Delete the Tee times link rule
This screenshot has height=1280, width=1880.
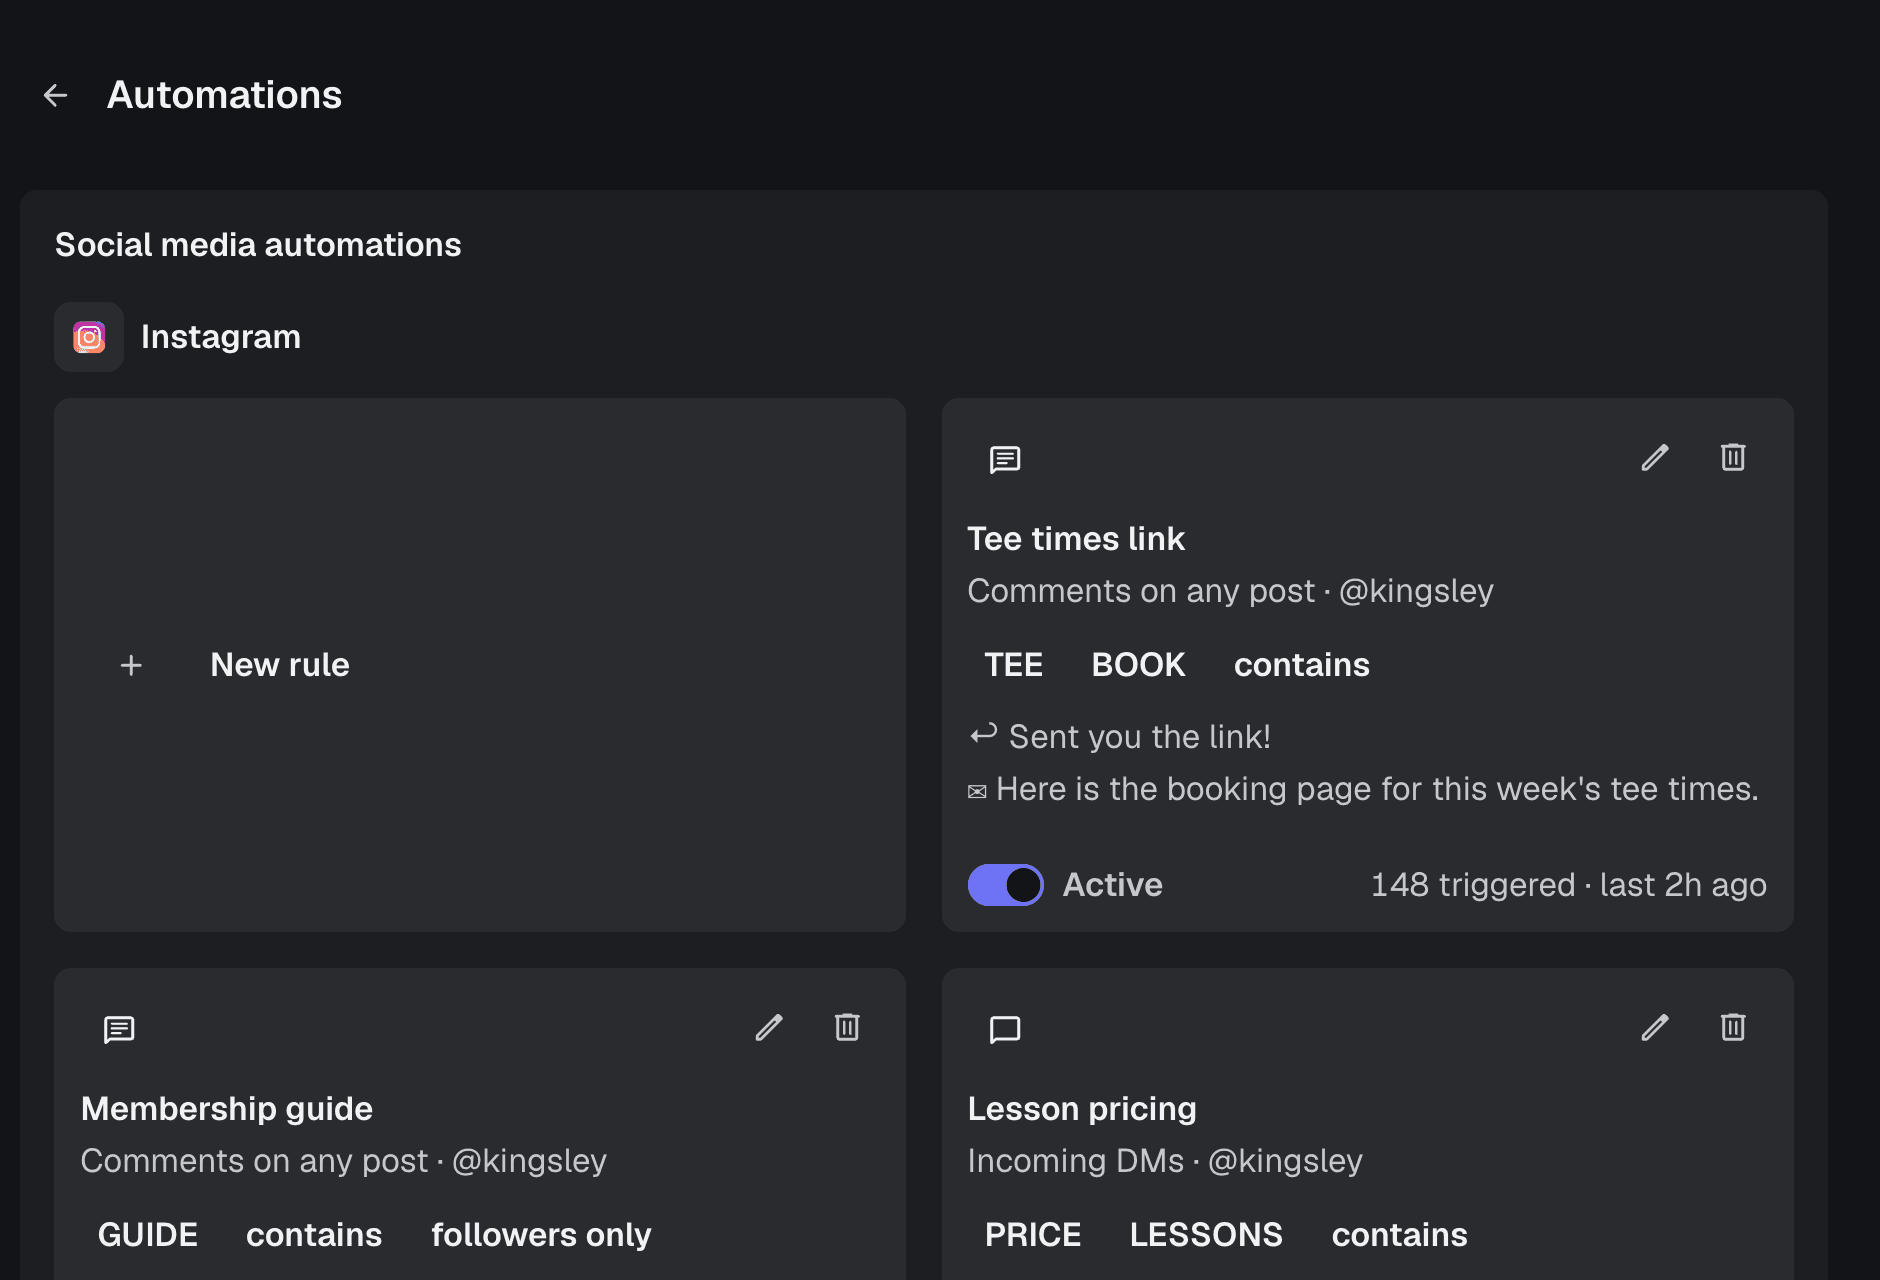(x=1733, y=458)
